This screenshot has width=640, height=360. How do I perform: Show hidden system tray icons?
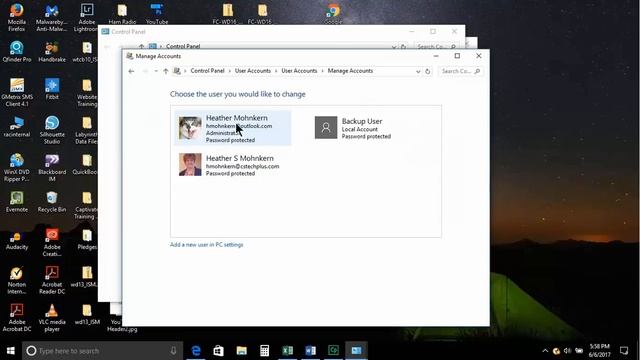[x=545, y=351]
